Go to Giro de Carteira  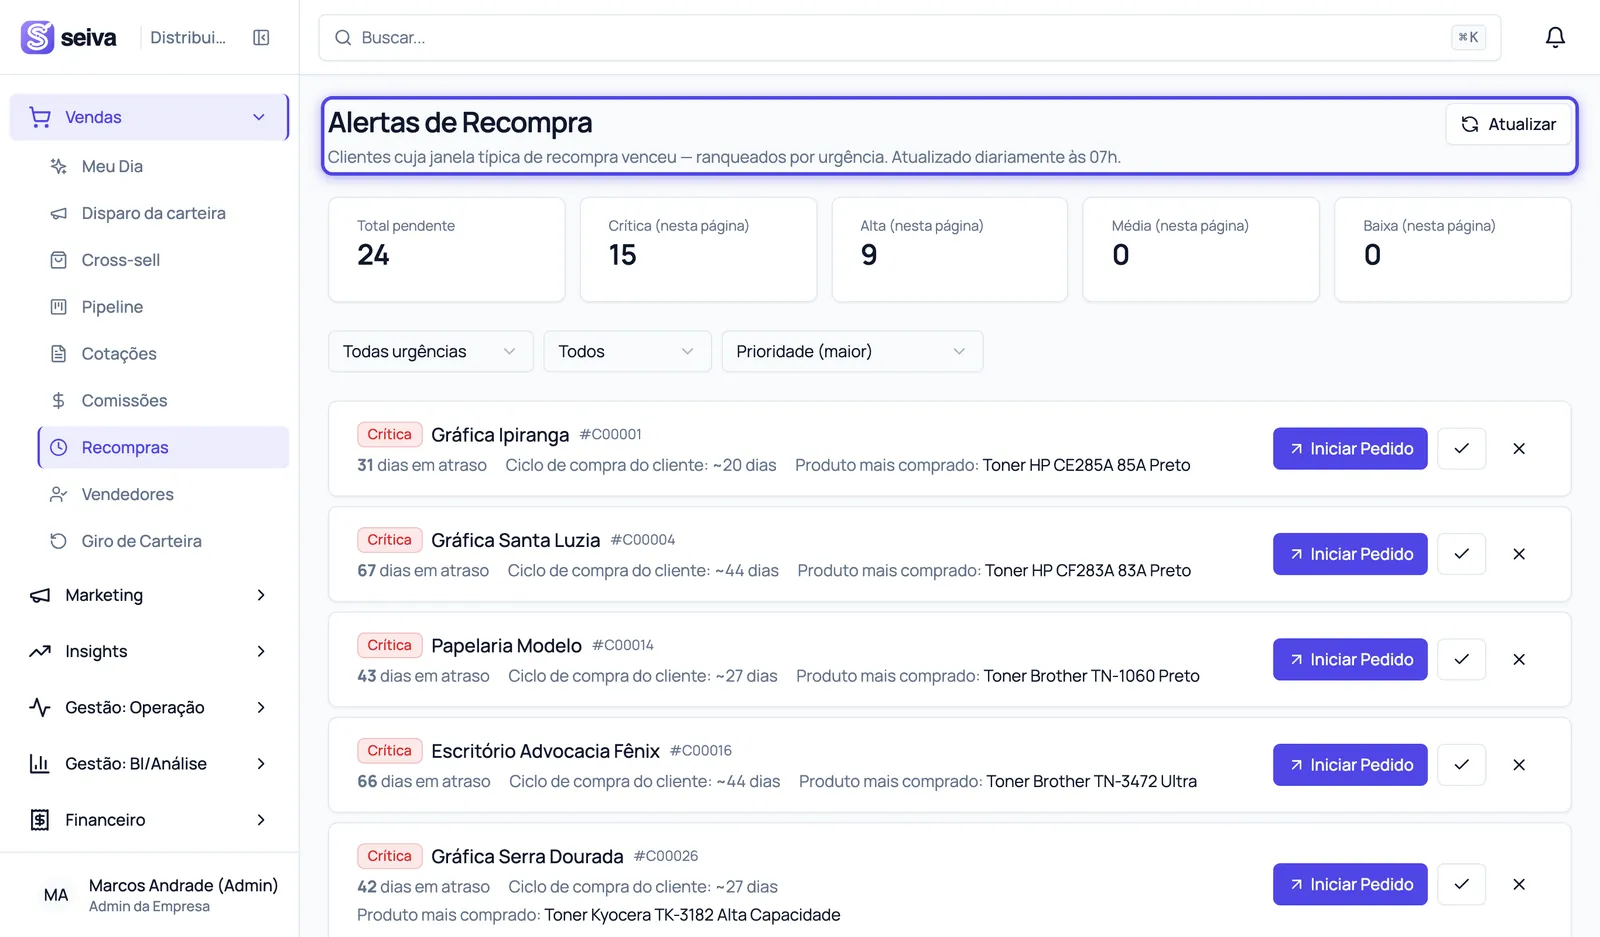163,541
